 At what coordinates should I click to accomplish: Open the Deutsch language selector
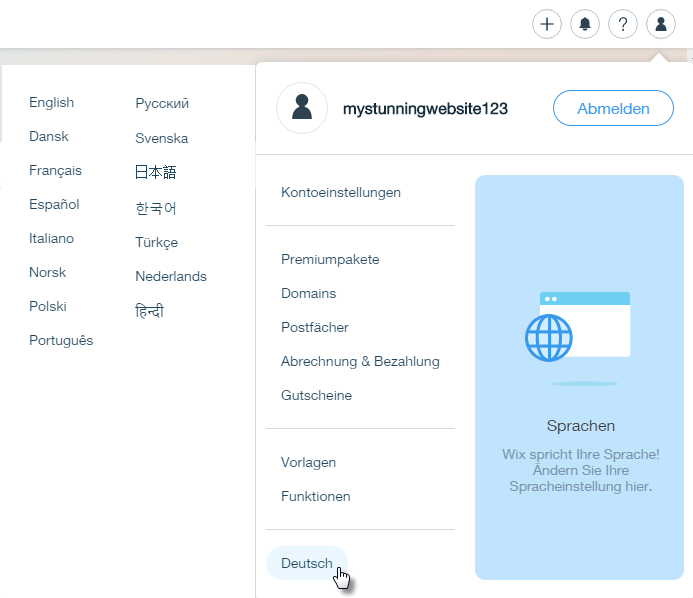point(306,563)
